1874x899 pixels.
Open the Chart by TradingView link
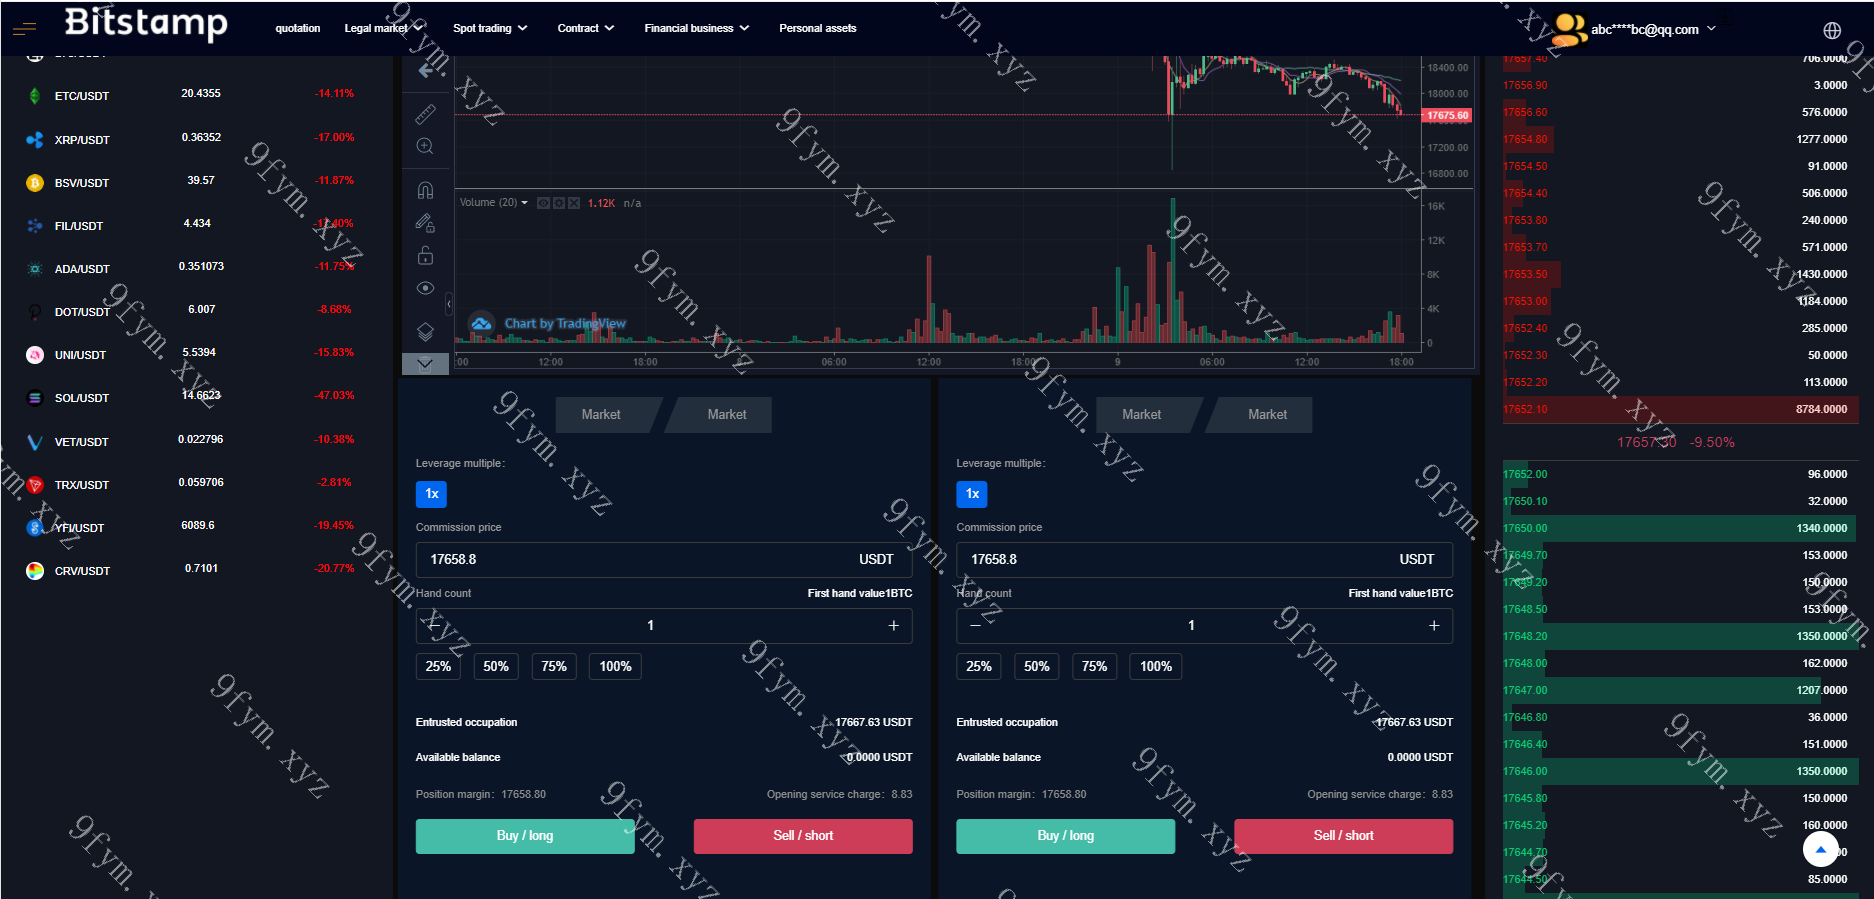(x=565, y=323)
